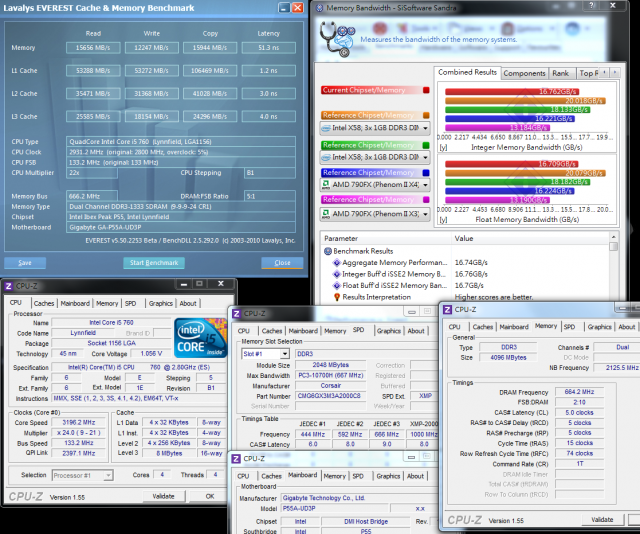Click the Parameter column header in Sandra
The width and height of the screenshot is (640, 534).
[387, 238]
